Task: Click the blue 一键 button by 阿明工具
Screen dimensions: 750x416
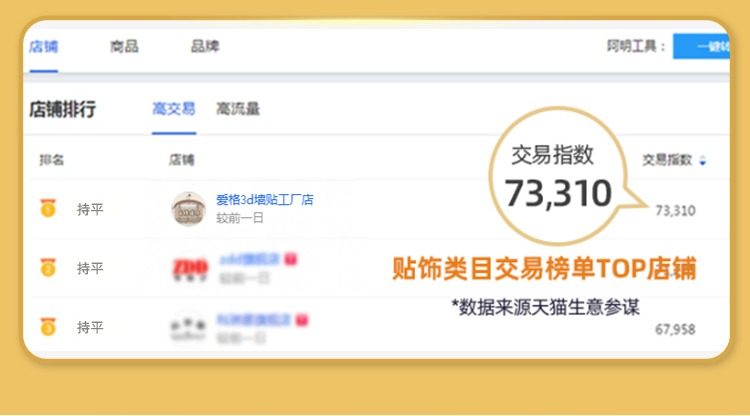Action: pyautogui.click(x=701, y=46)
